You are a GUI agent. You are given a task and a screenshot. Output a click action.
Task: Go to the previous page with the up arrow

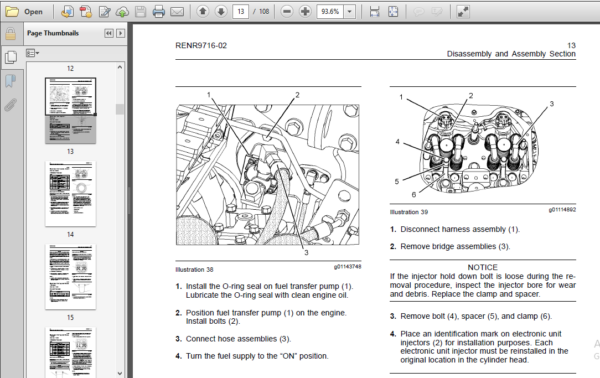(203, 12)
